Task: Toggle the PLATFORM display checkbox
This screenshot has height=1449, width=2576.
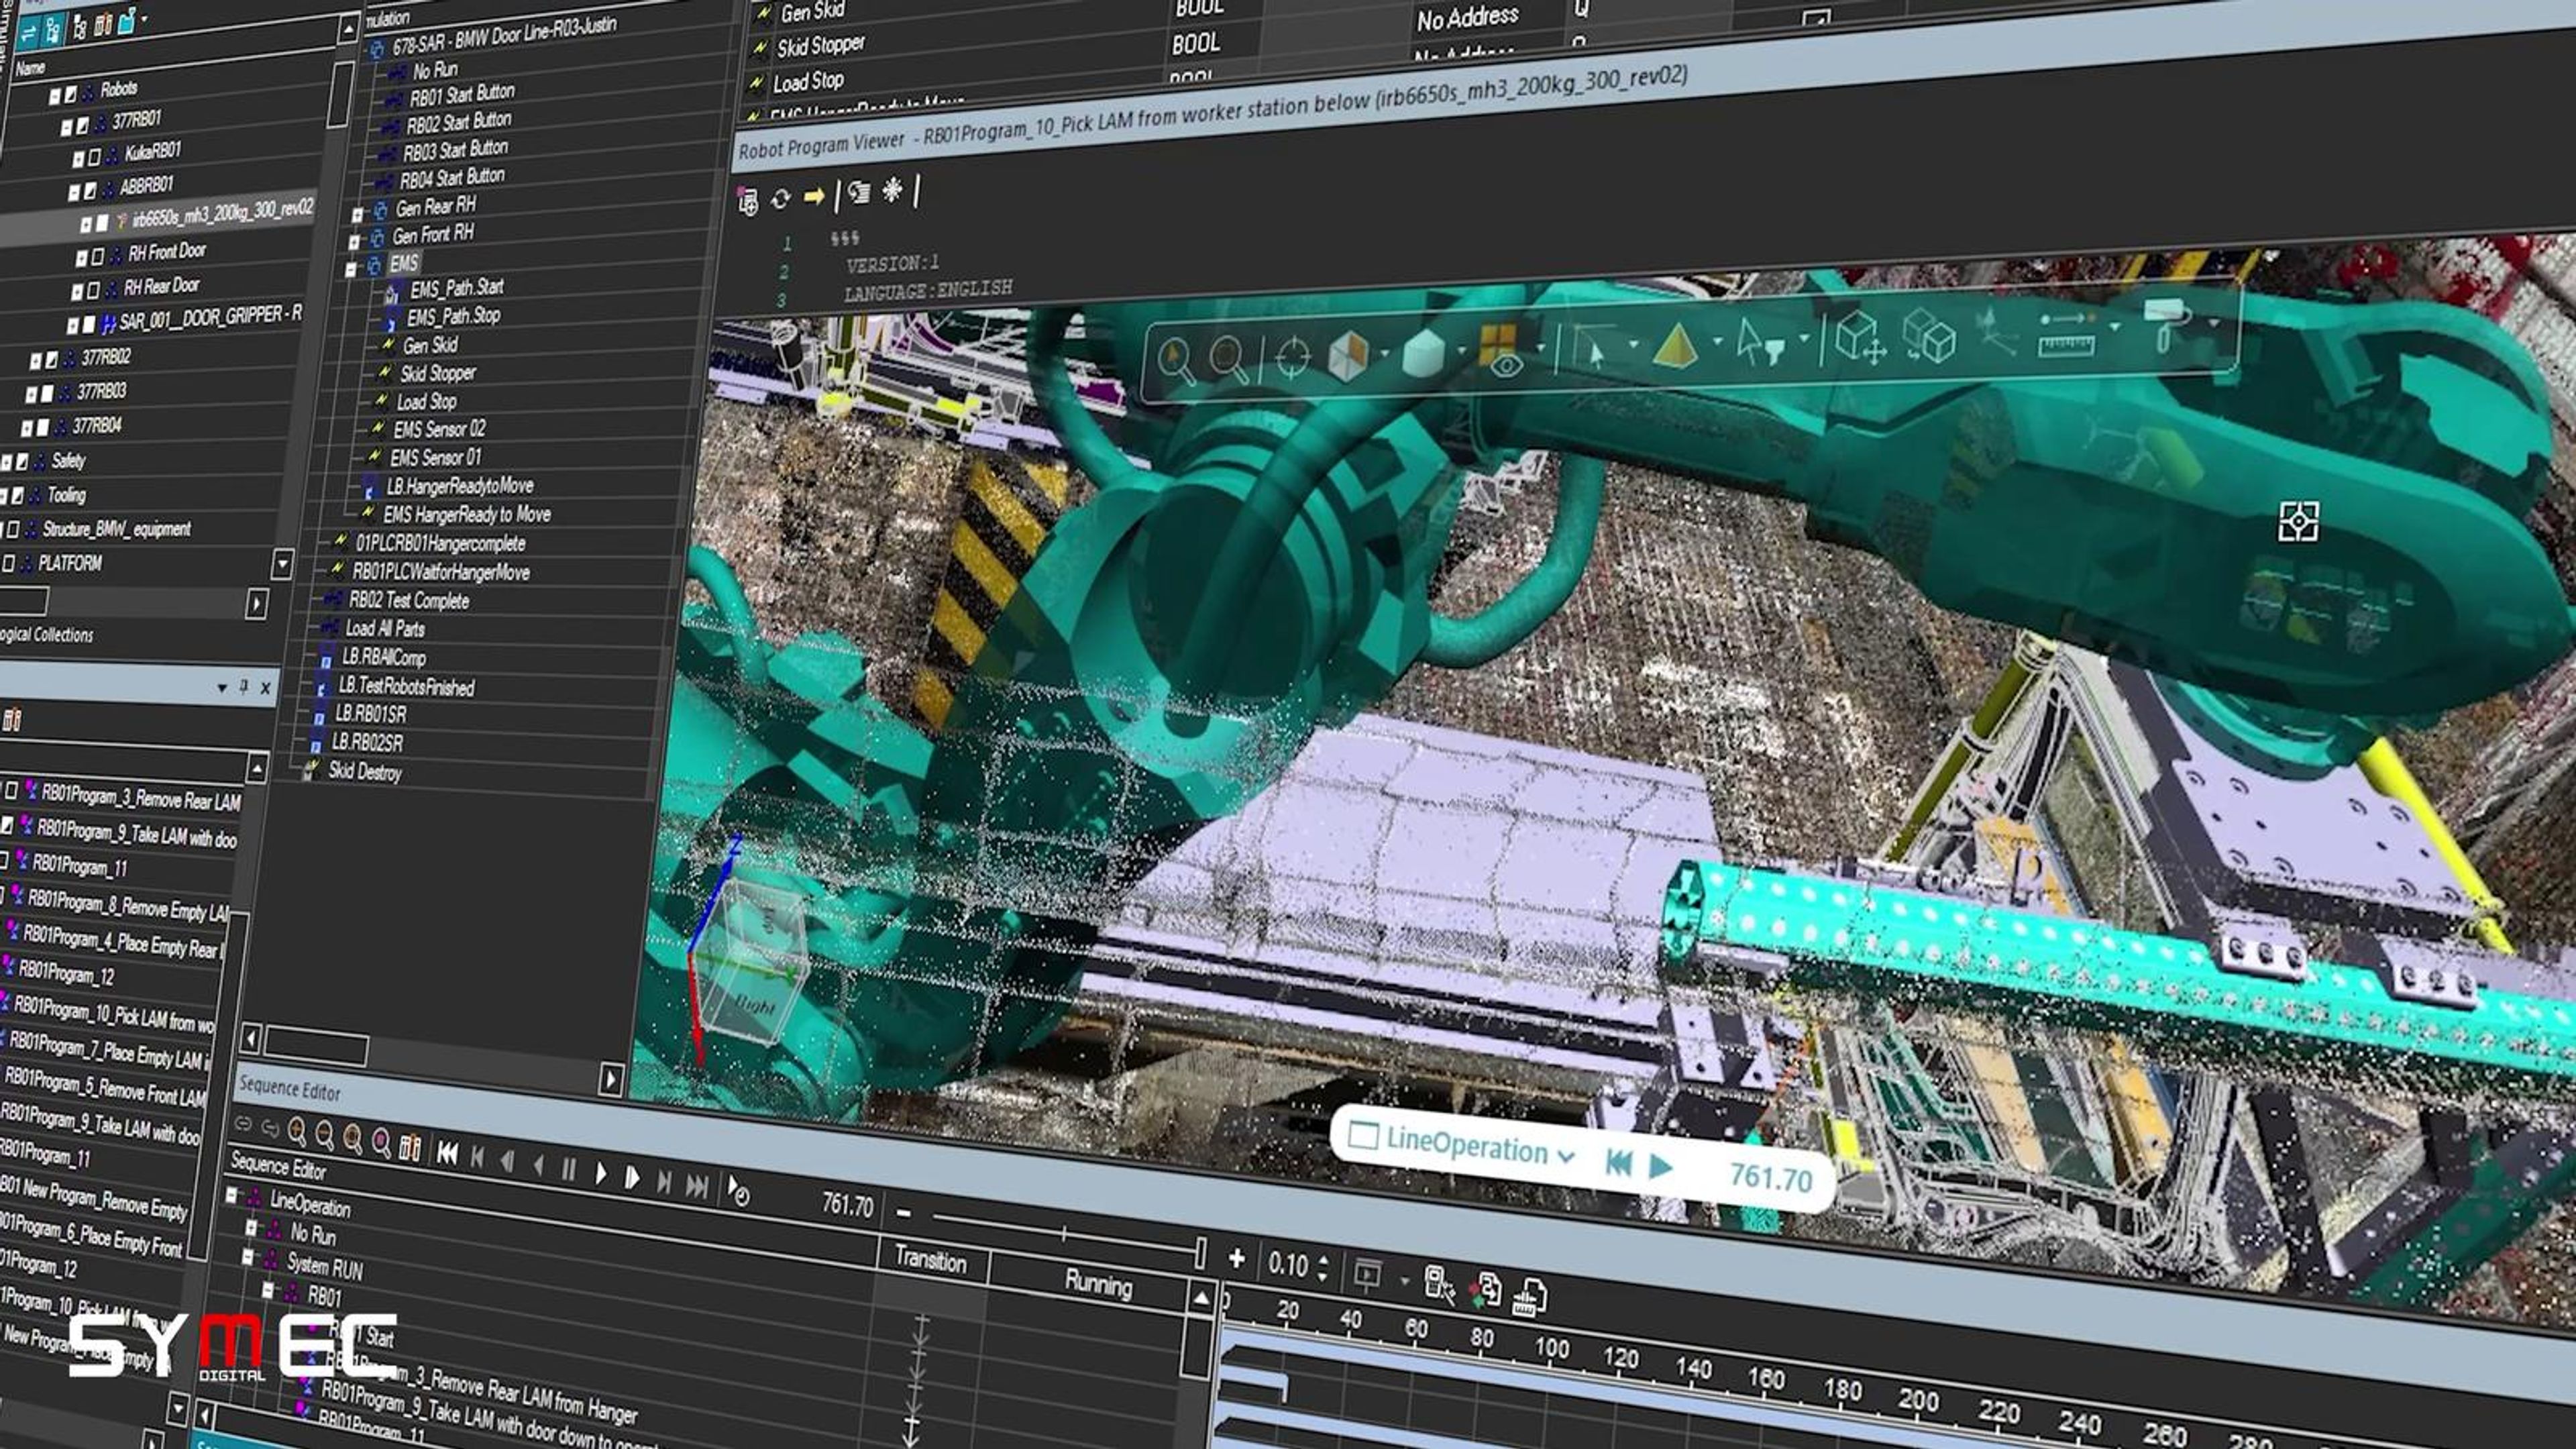Action: click(x=8, y=563)
